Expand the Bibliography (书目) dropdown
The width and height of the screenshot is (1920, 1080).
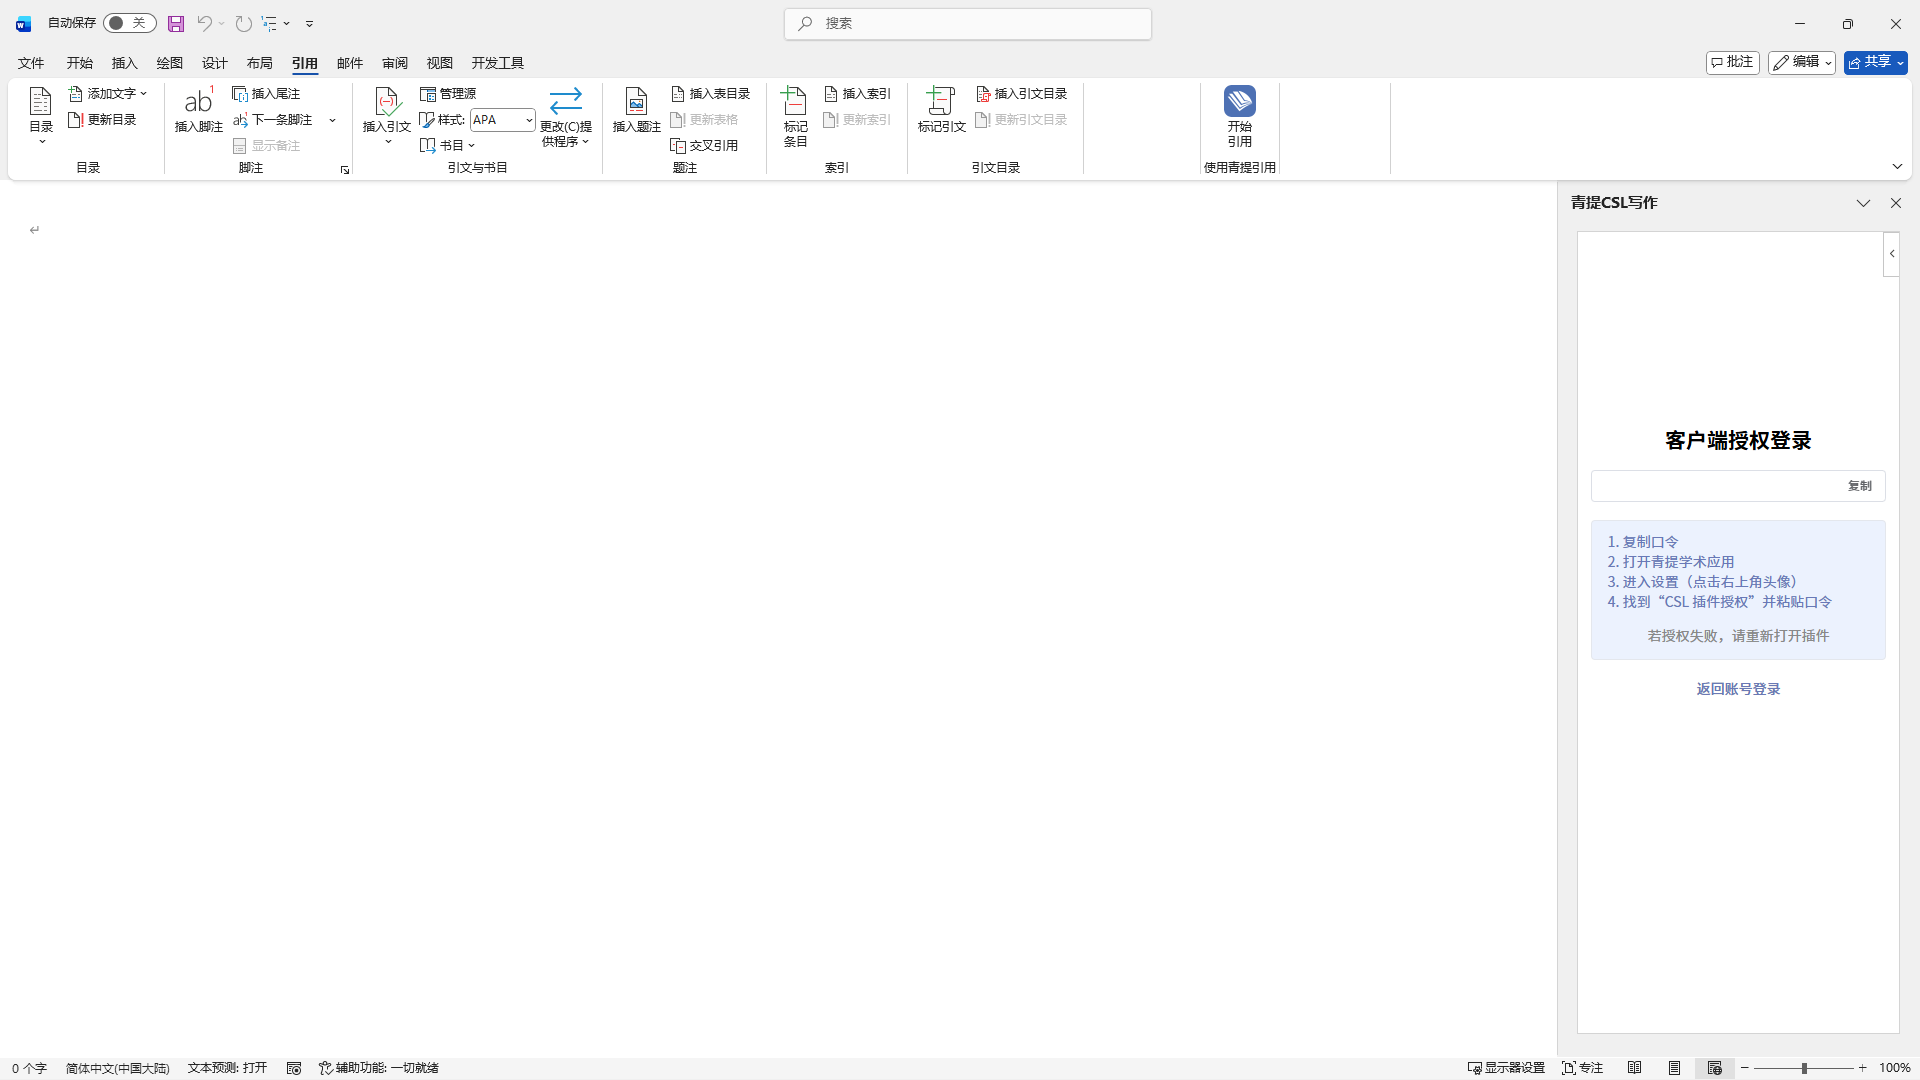447,146
